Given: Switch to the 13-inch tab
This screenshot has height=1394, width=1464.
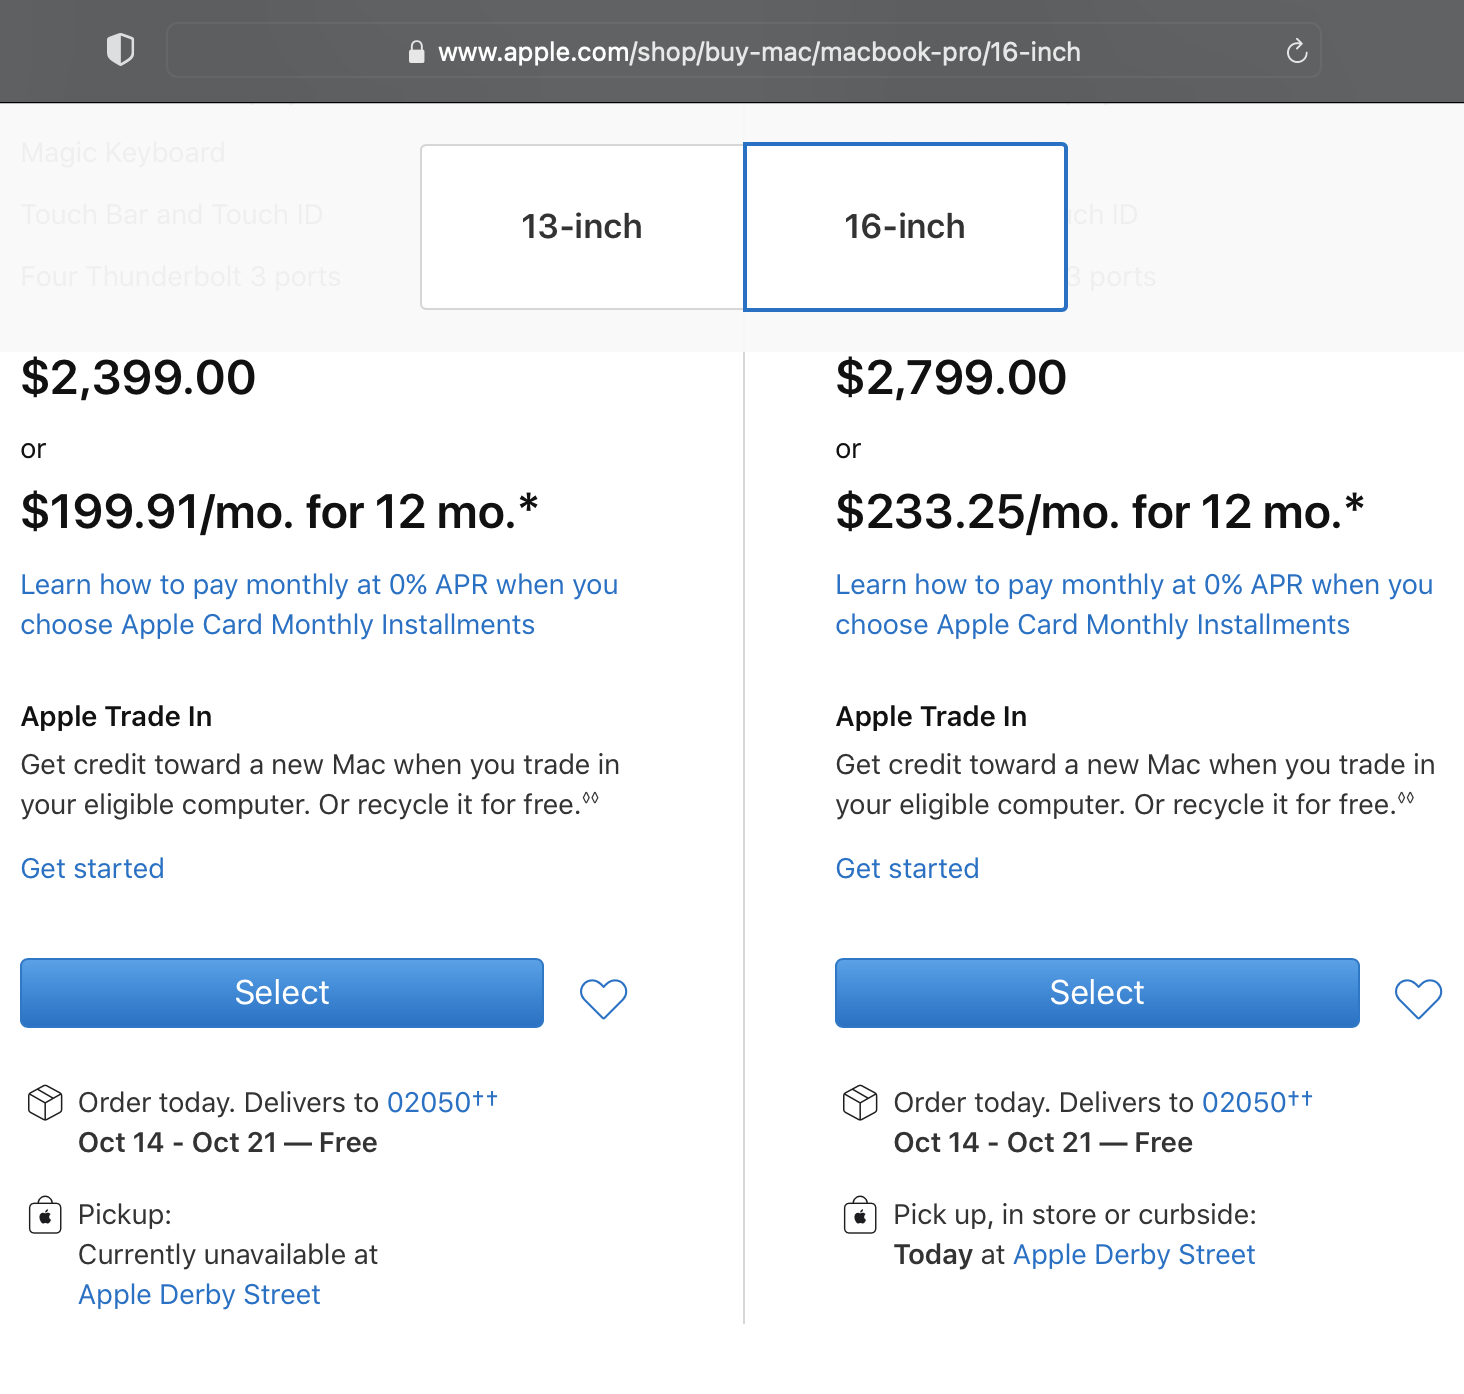Looking at the screenshot, I should [x=582, y=227].
